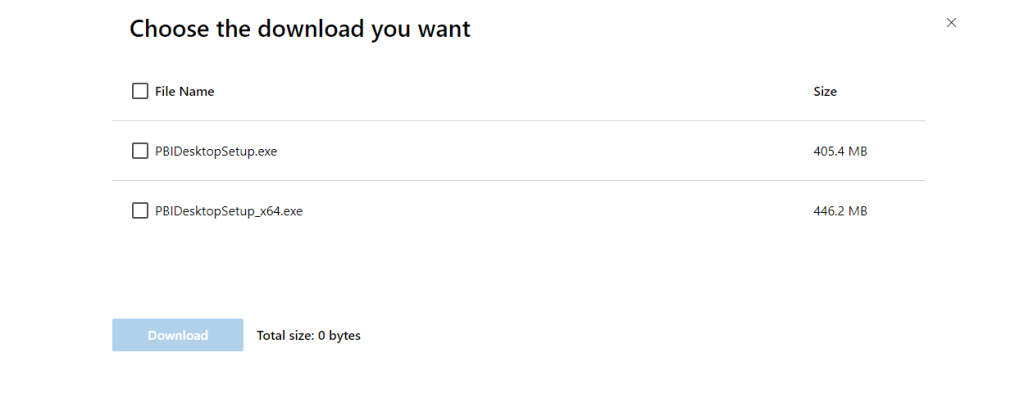Click the File Name column header
1024x407 pixels.
[x=184, y=91]
